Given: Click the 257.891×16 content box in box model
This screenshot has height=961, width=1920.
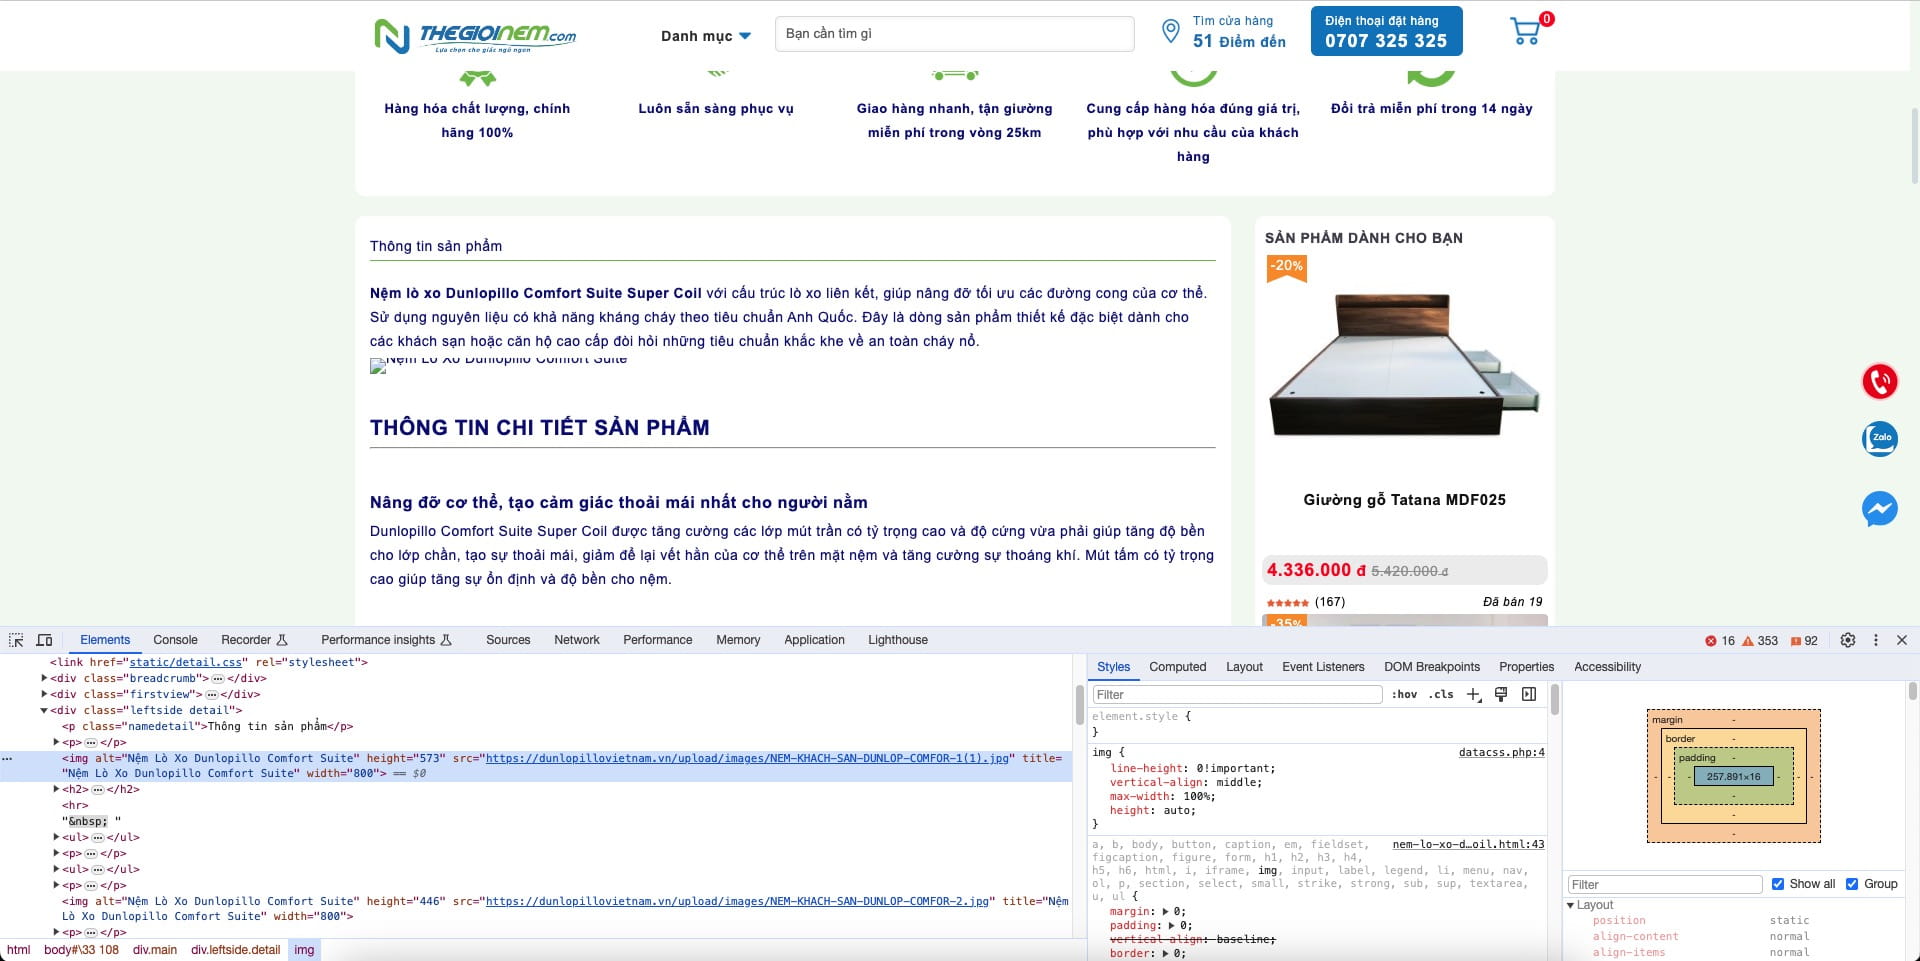Looking at the screenshot, I should (x=1733, y=776).
